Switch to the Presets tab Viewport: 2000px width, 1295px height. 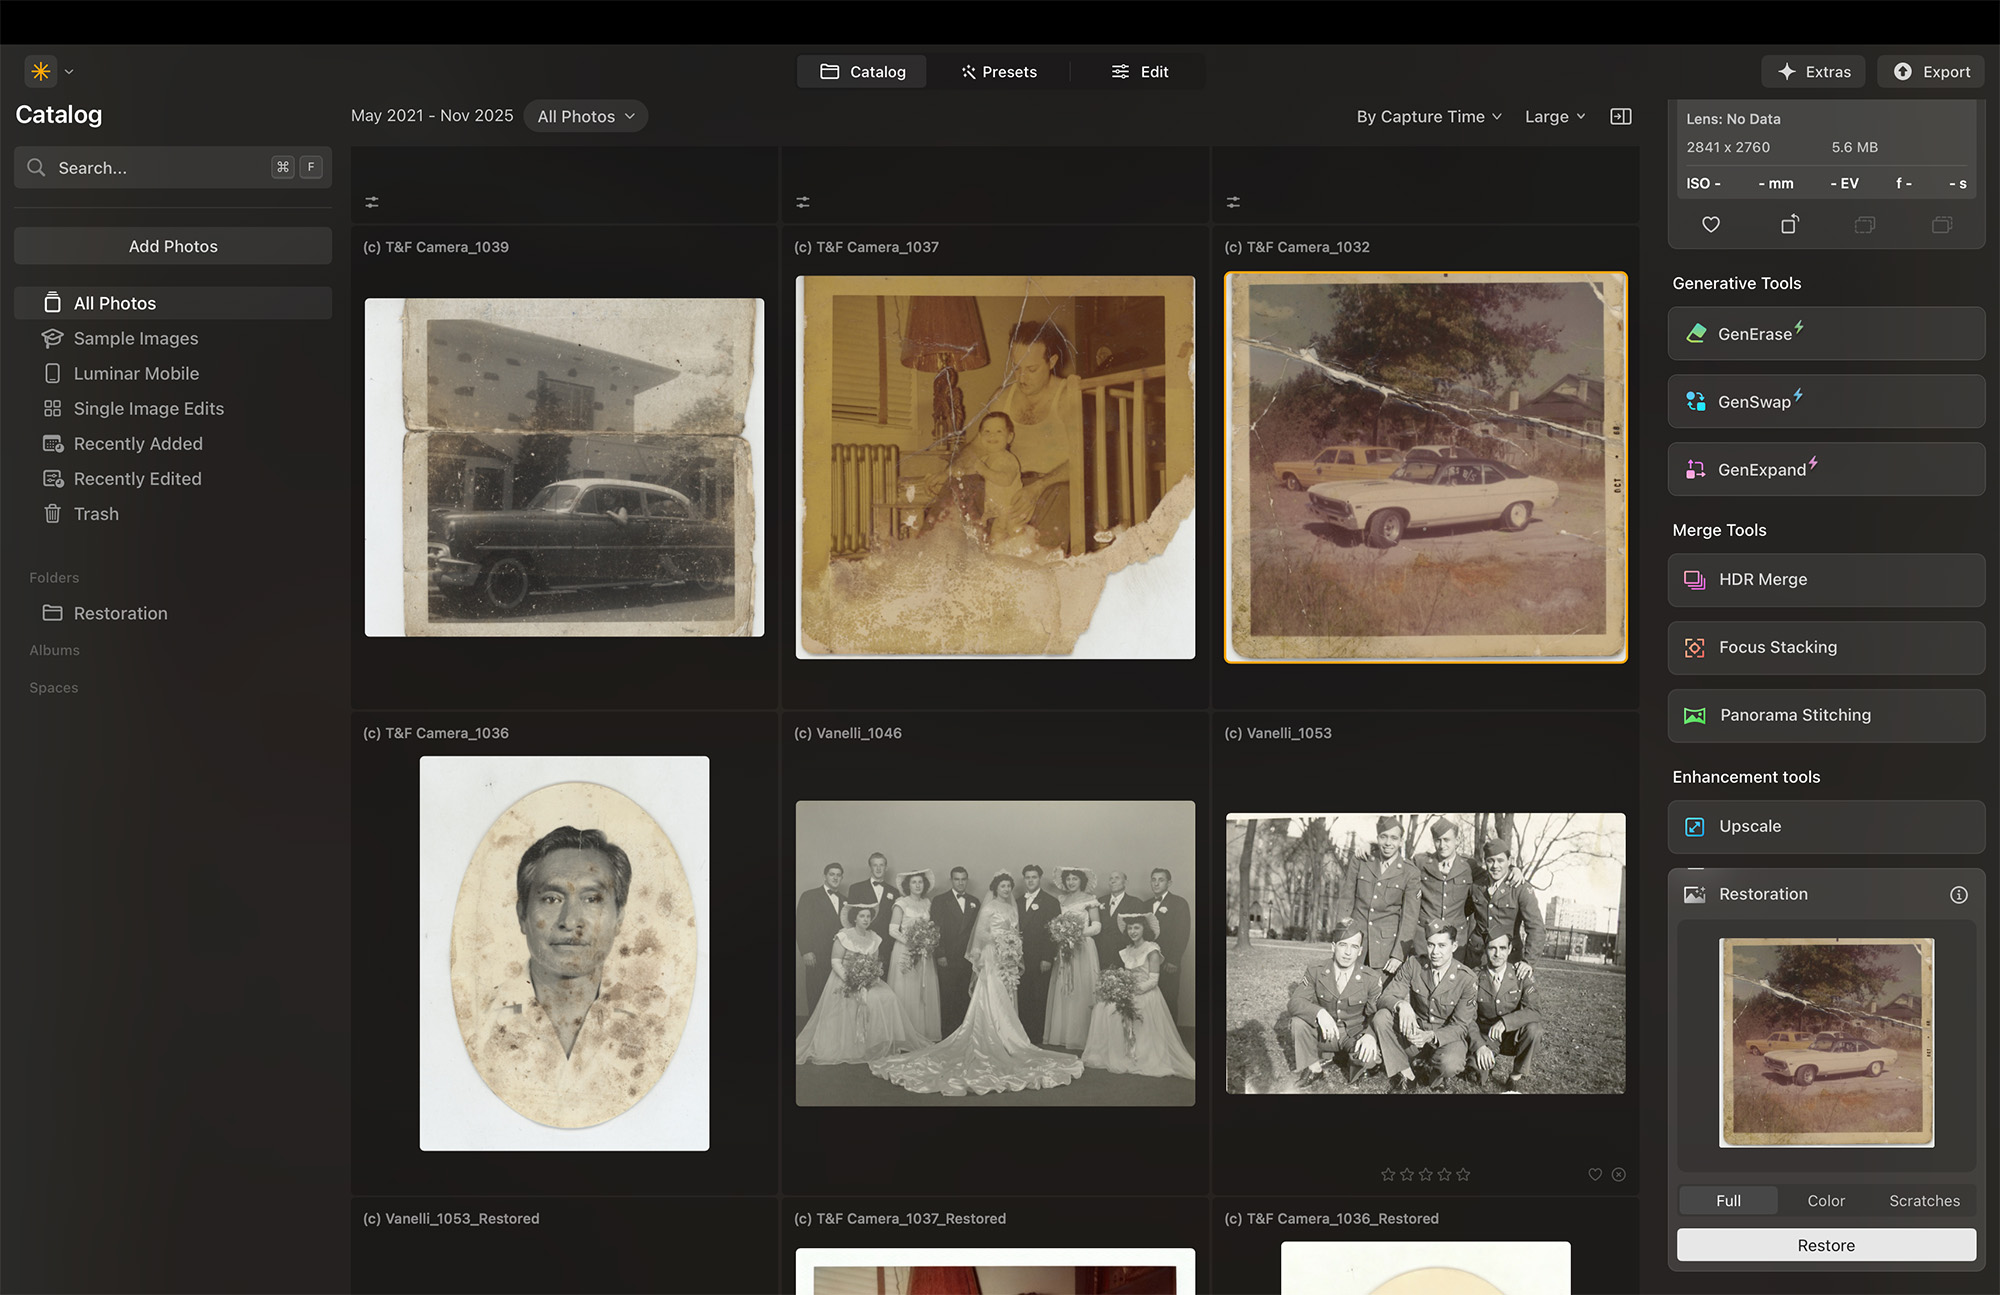point(998,72)
